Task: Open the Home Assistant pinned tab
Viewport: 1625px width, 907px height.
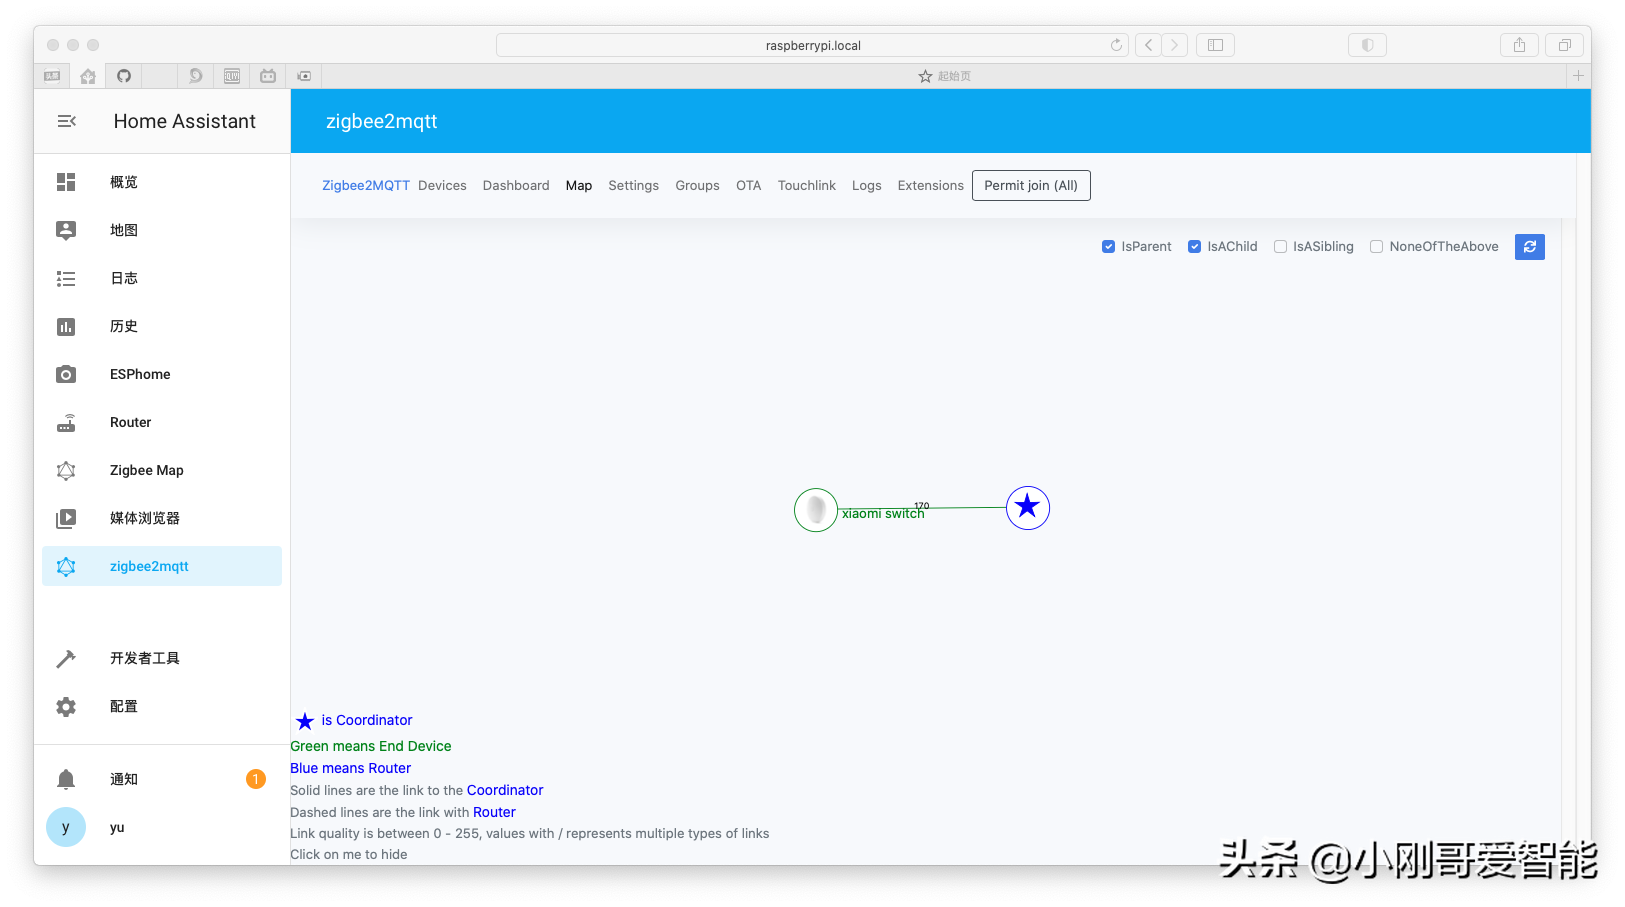Action: [88, 76]
